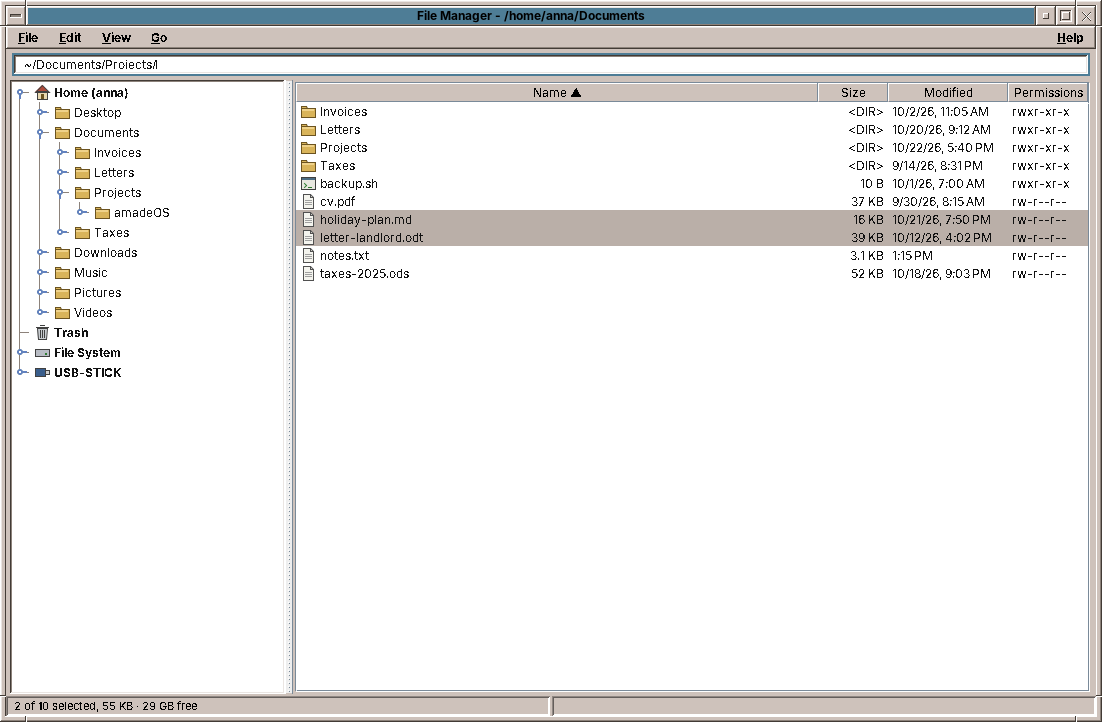Image resolution: width=1102 pixels, height=722 pixels.
Task: Select the taxes-2025.ods file name
Action: [364, 274]
